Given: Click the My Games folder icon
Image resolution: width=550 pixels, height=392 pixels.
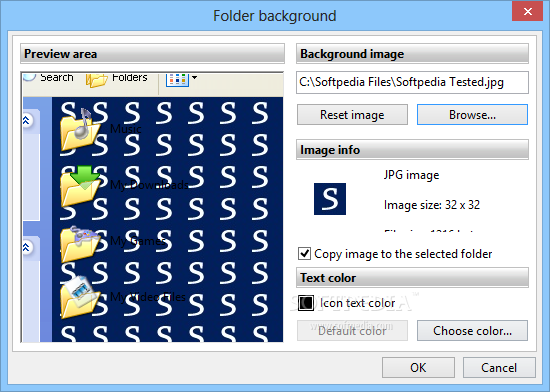Looking at the screenshot, I should click(80, 244).
